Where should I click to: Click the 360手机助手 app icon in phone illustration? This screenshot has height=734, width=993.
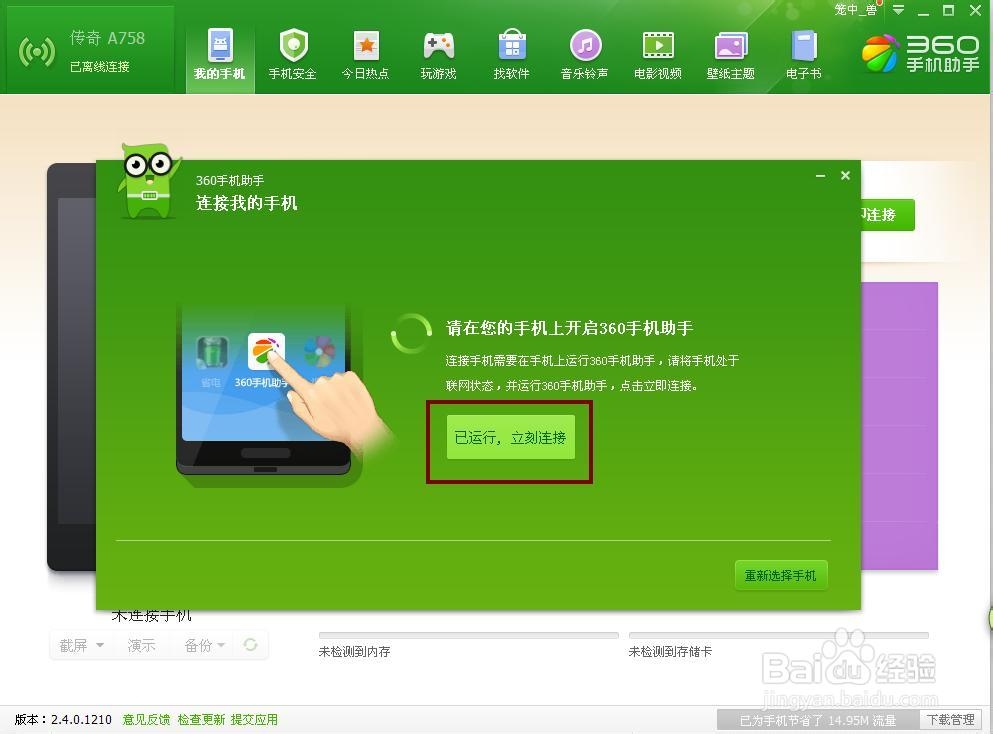coord(266,351)
